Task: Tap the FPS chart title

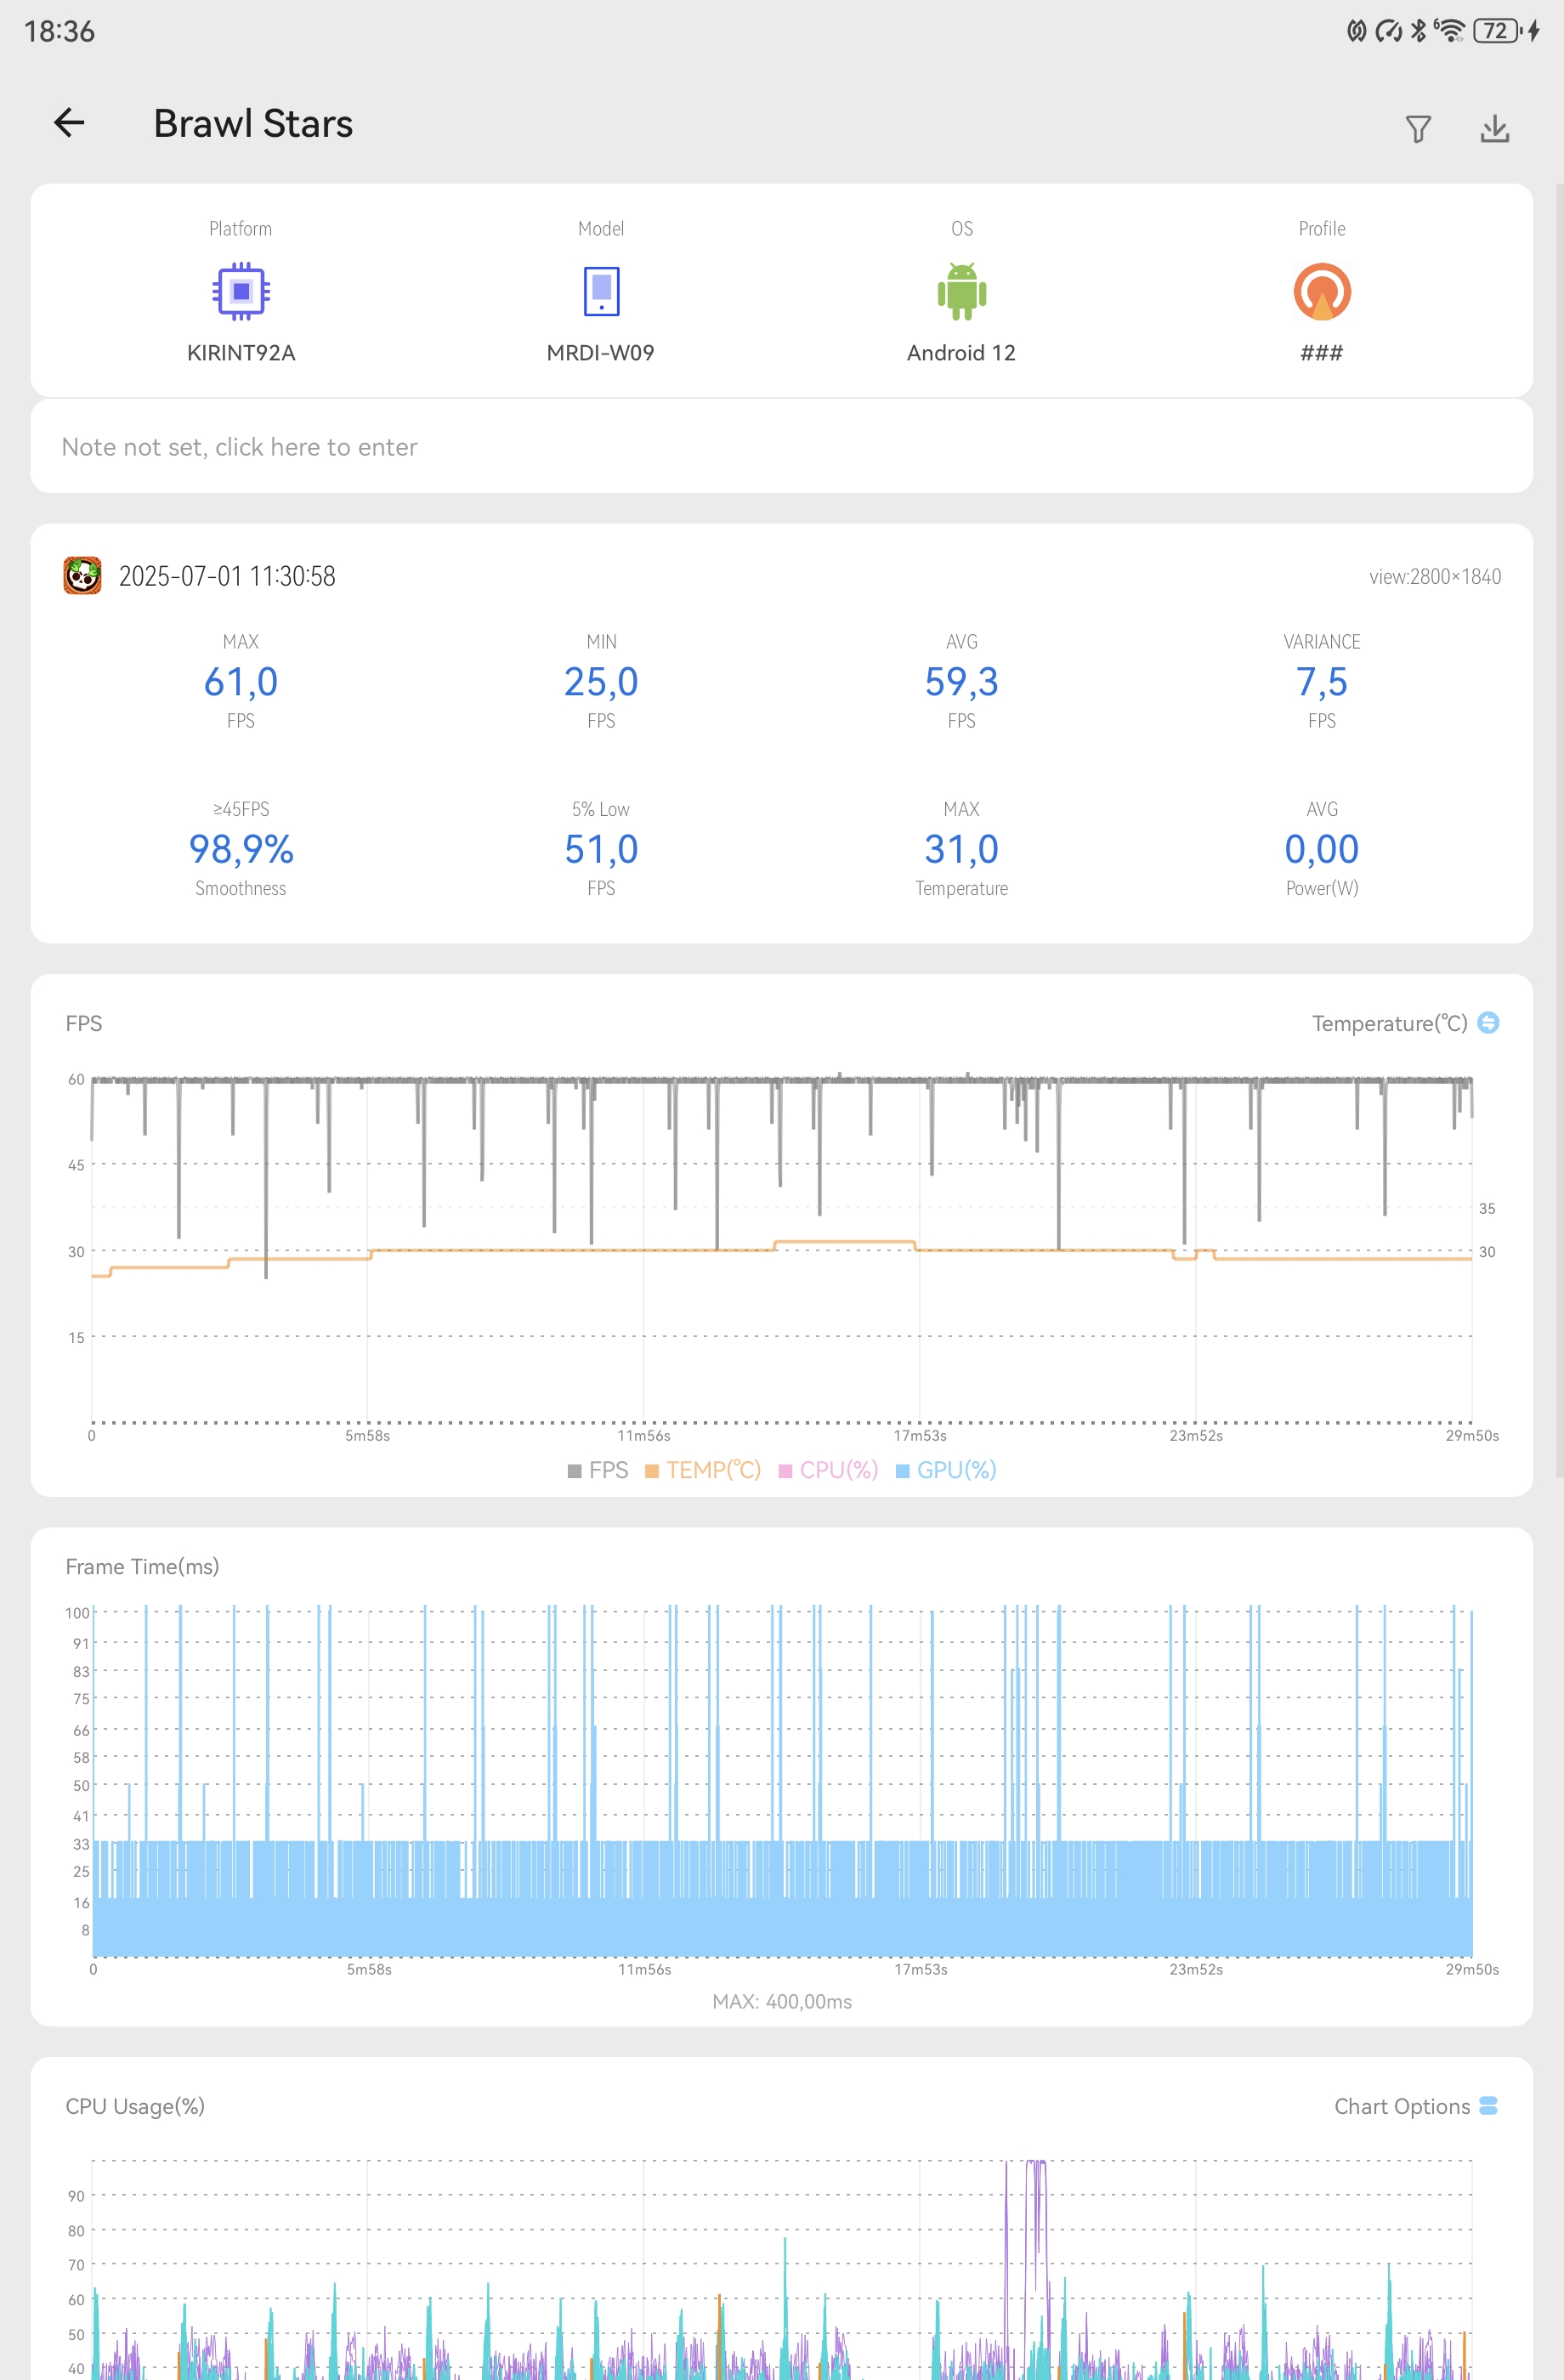Action: 84,1023
